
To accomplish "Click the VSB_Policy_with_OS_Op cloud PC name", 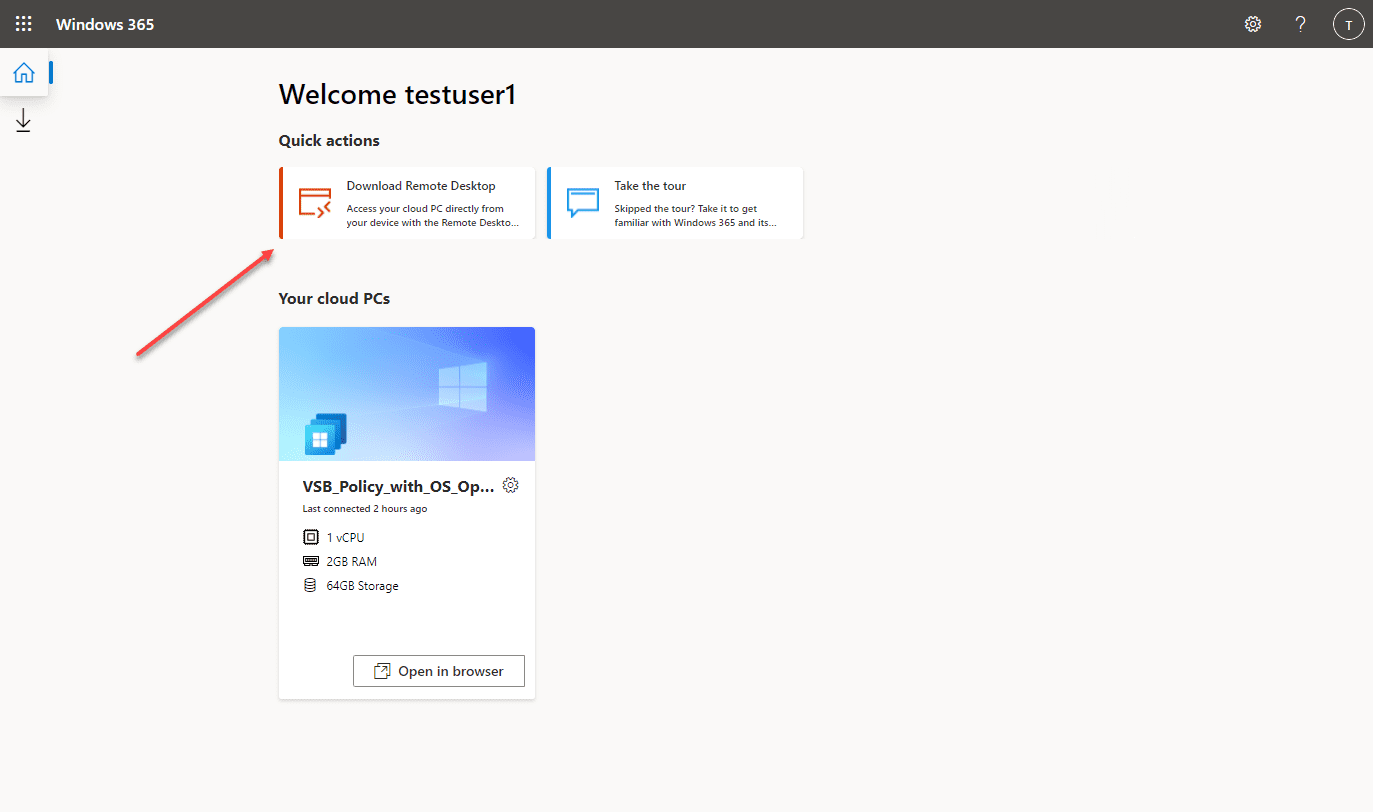I will (398, 487).
